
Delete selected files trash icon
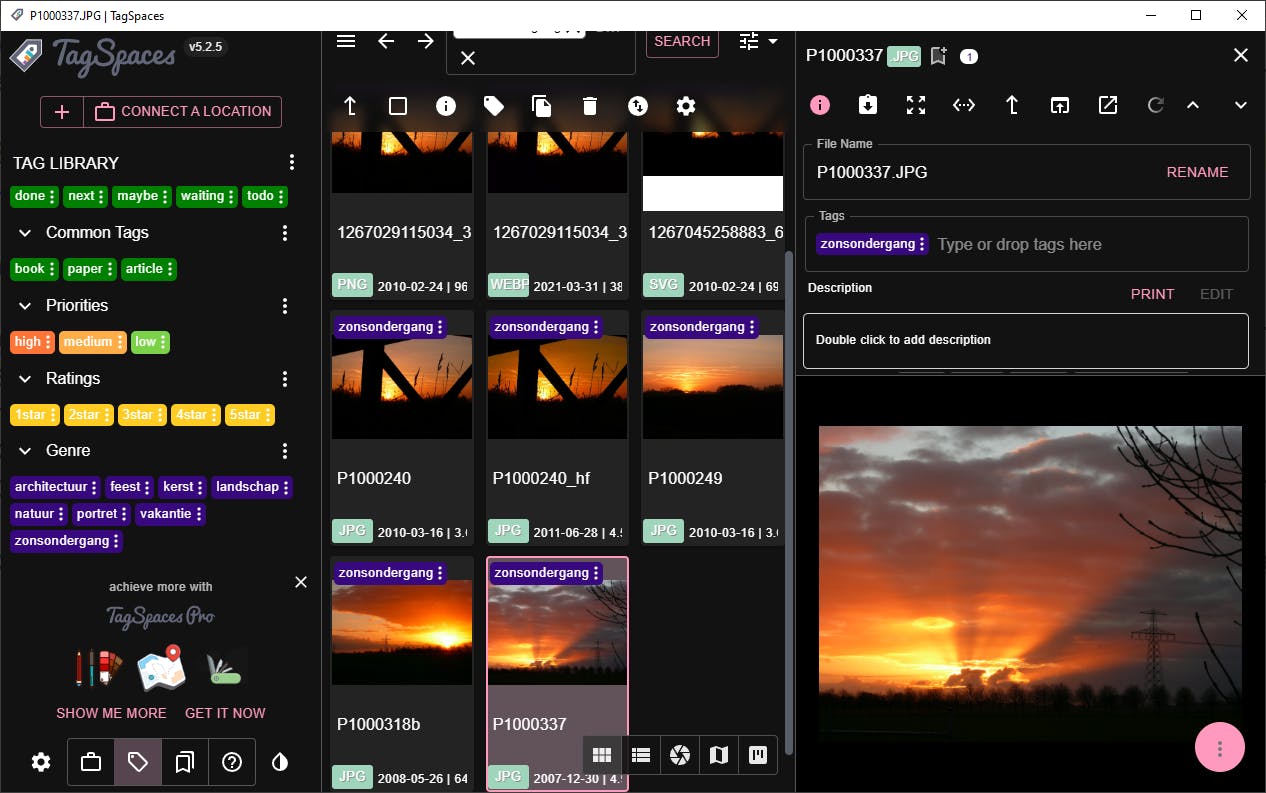point(590,106)
